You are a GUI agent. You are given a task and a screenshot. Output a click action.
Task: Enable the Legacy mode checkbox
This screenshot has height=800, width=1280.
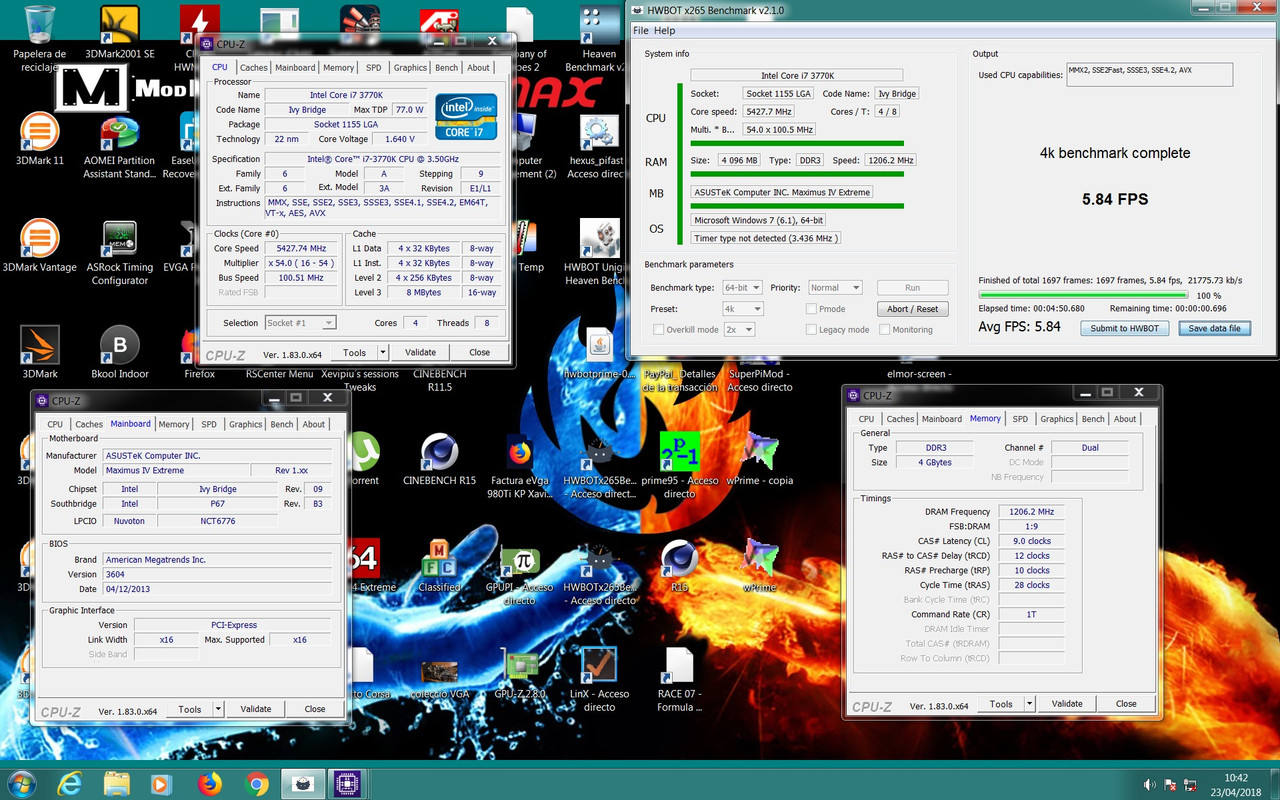click(811, 329)
